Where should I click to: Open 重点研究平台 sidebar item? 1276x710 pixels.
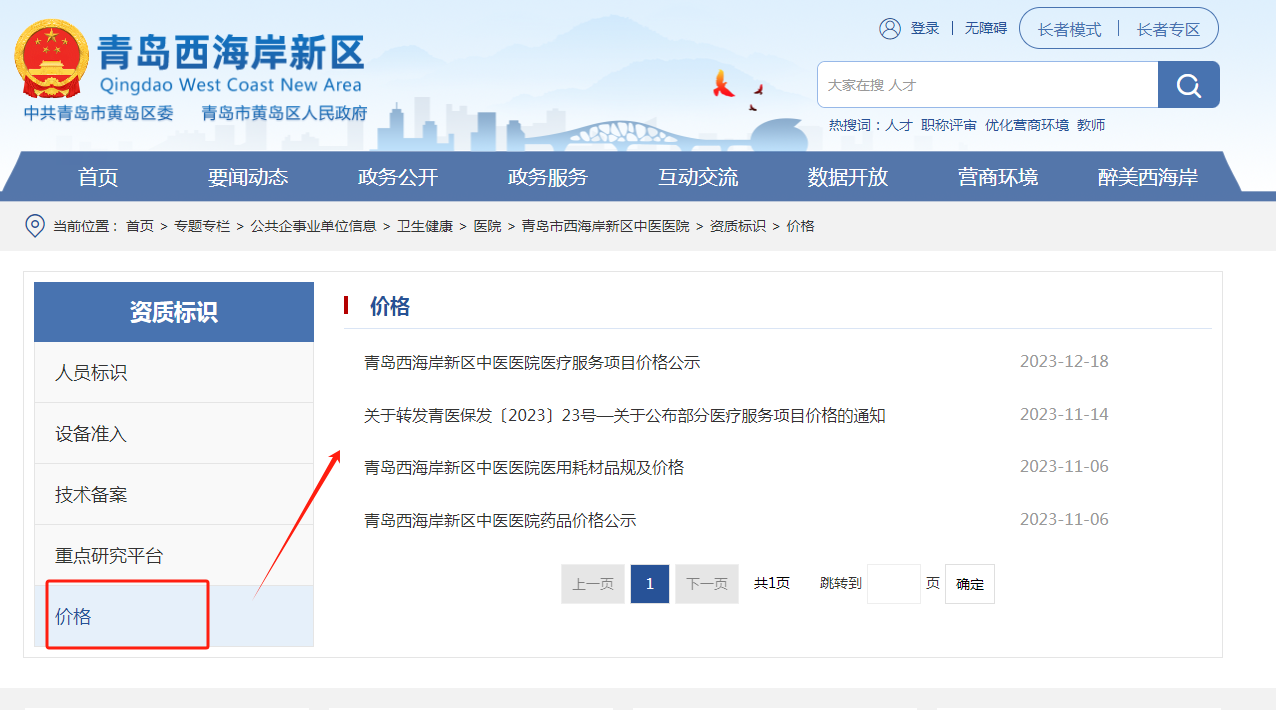pos(109,556)
